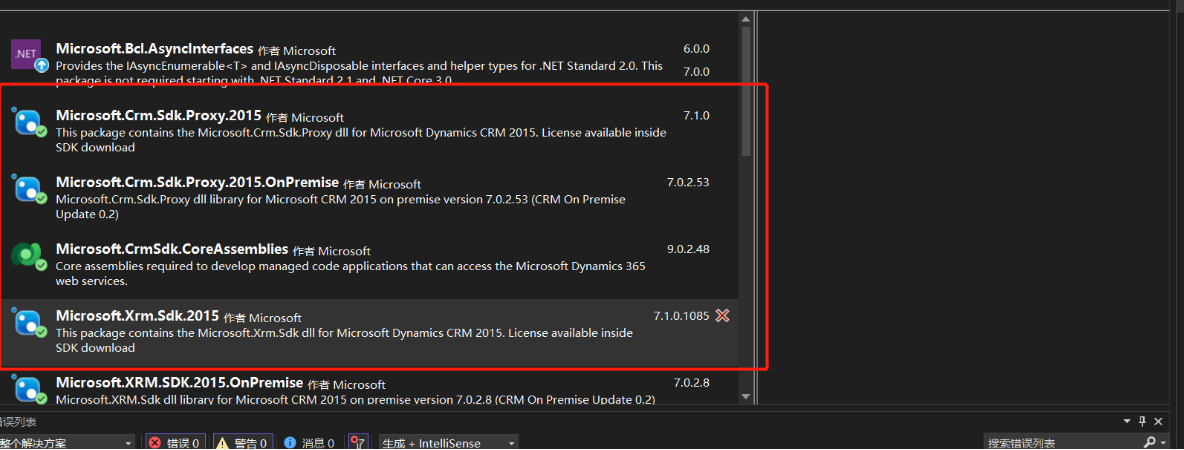Select the Microsoft.Bcl.AsyncInterfaces package name

coord(154,49)
